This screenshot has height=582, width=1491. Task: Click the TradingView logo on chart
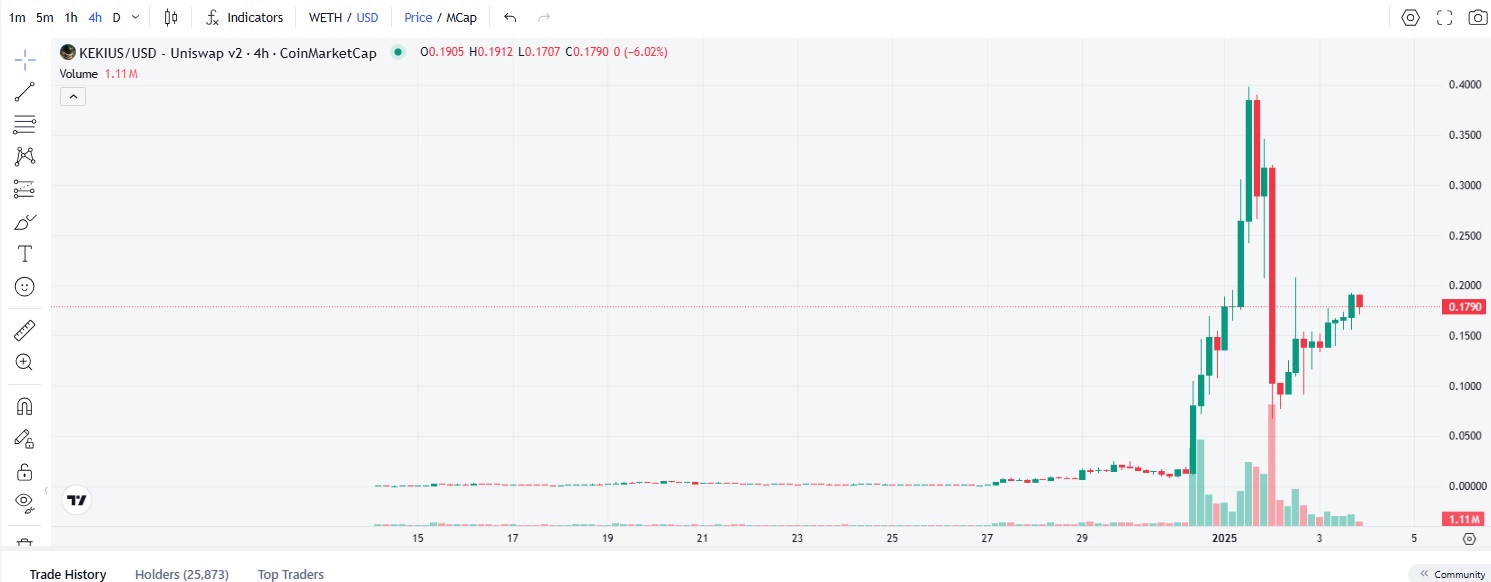point(76,500)
